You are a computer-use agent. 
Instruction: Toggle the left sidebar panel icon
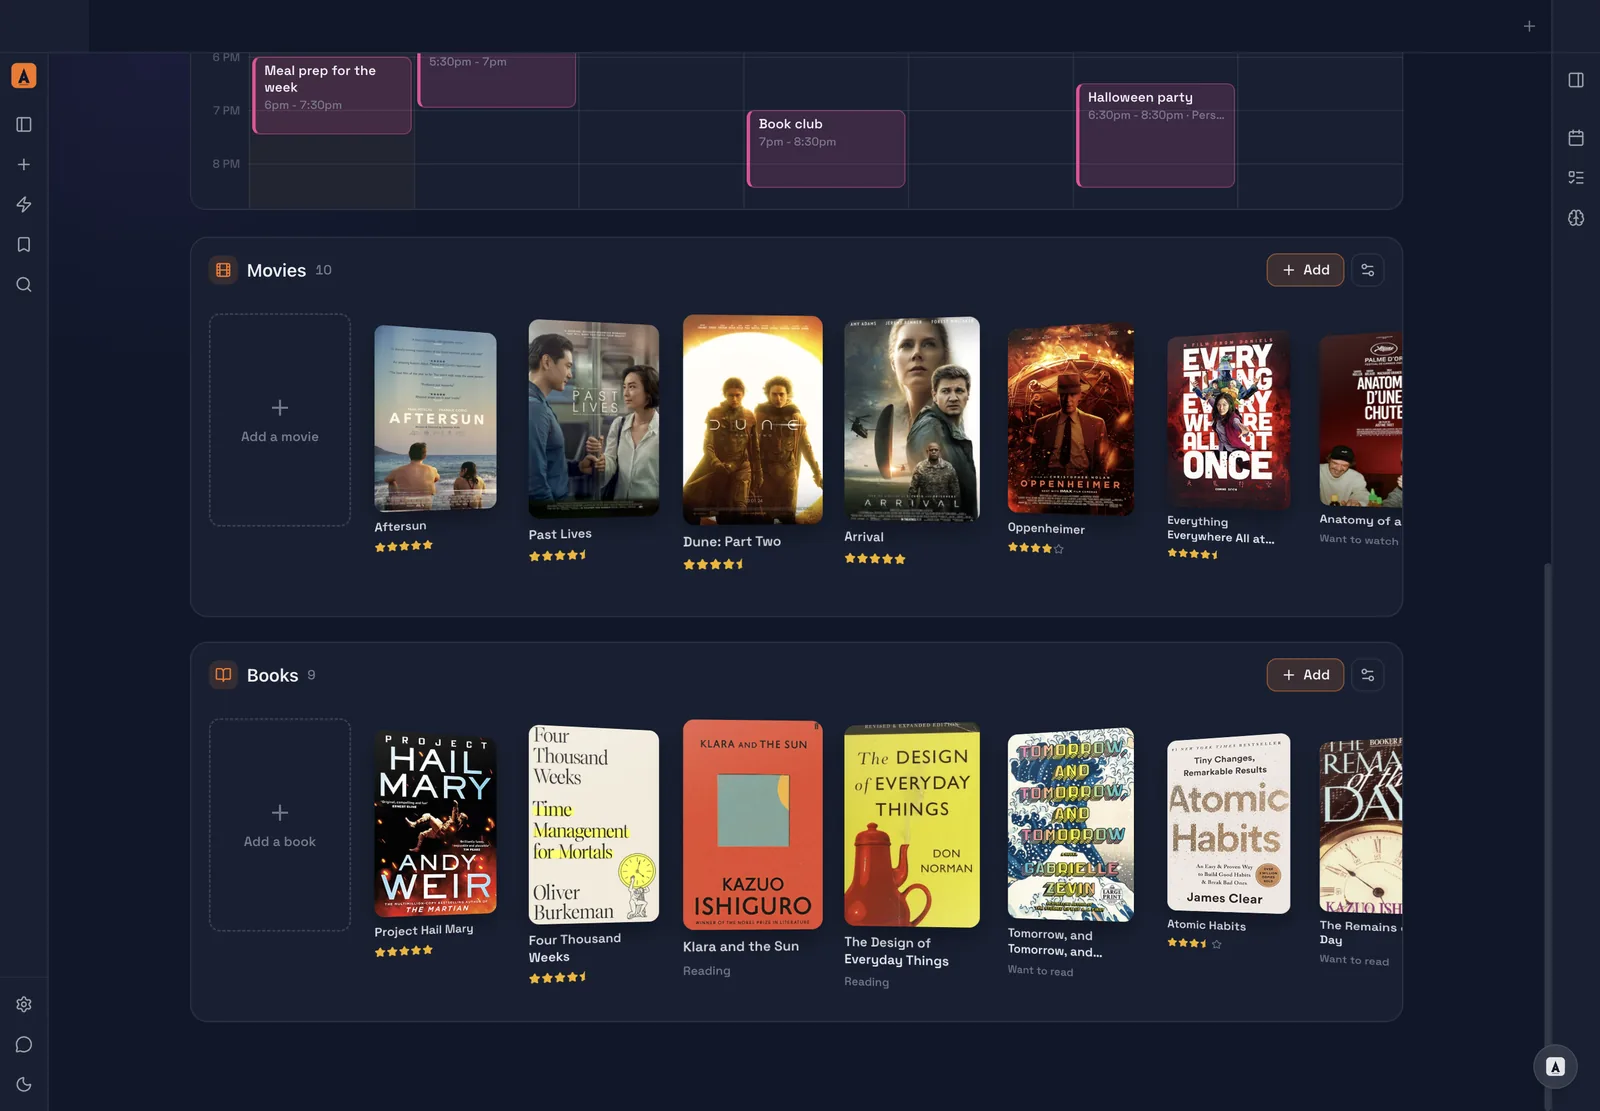[24, 125]
